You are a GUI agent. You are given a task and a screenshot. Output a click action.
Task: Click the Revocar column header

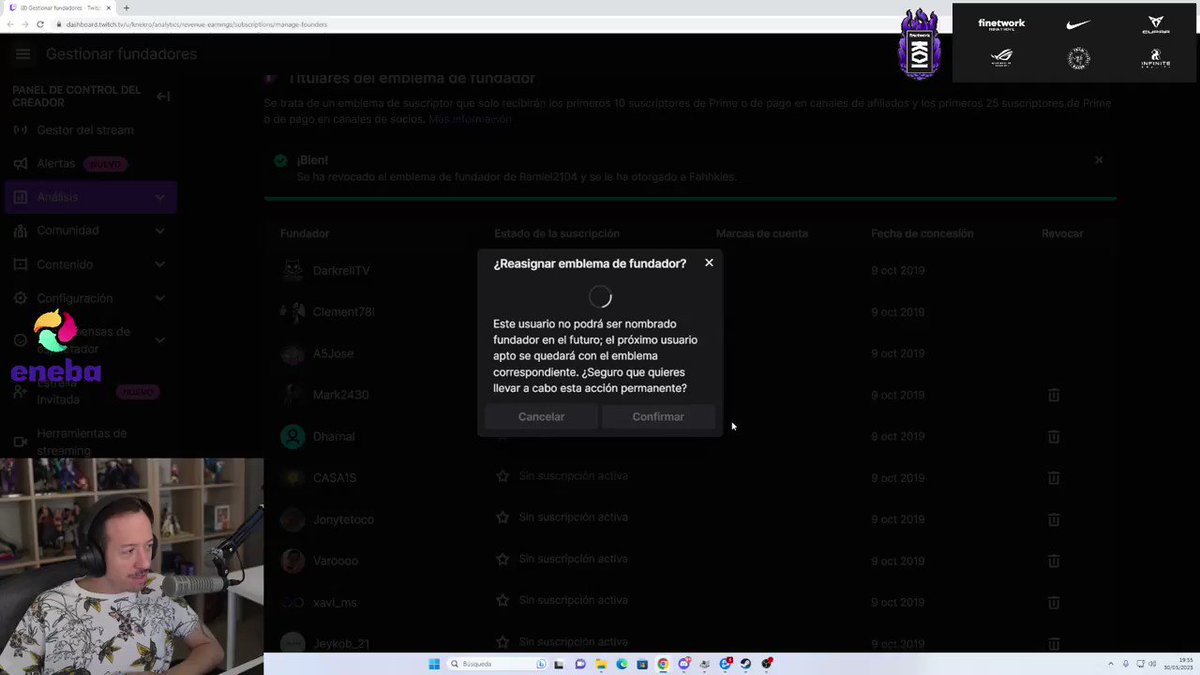(1062, 234)
